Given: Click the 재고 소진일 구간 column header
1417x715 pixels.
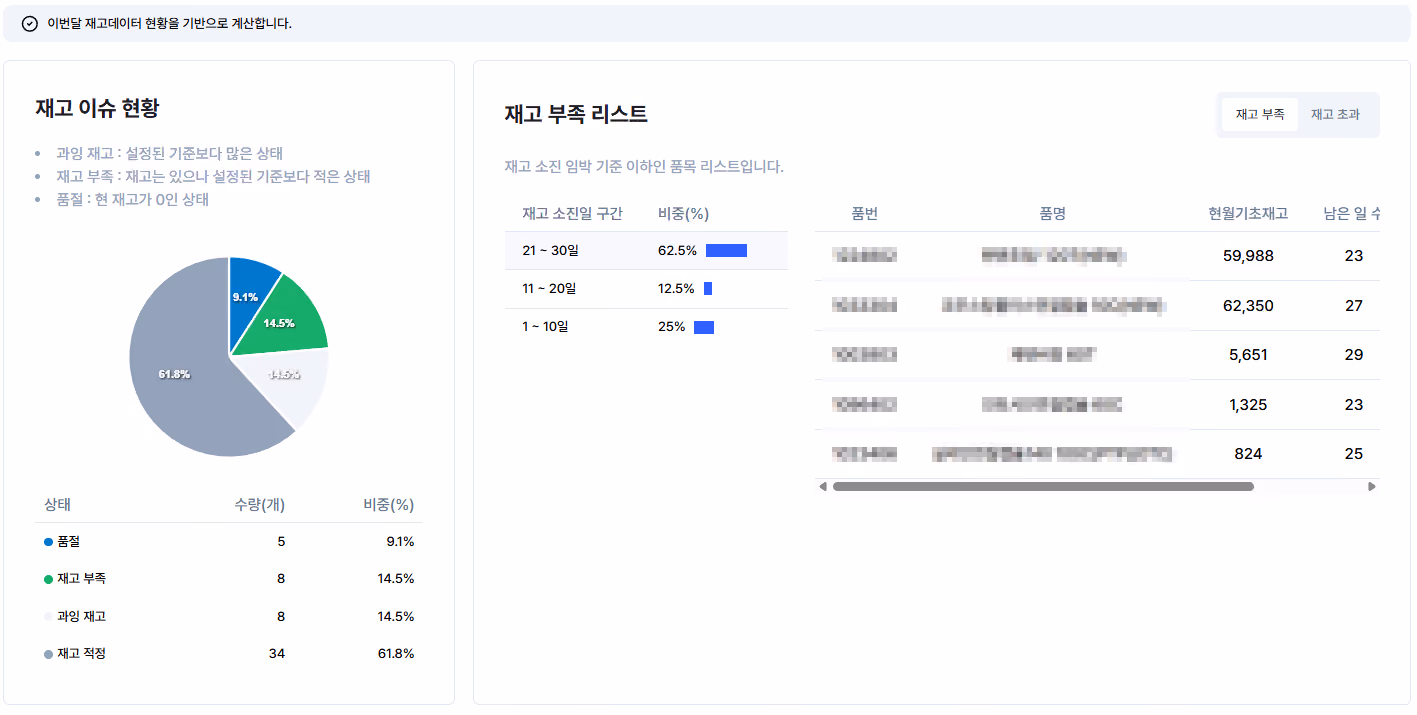Looking at the screenshot, I should [x=572, y=213].
